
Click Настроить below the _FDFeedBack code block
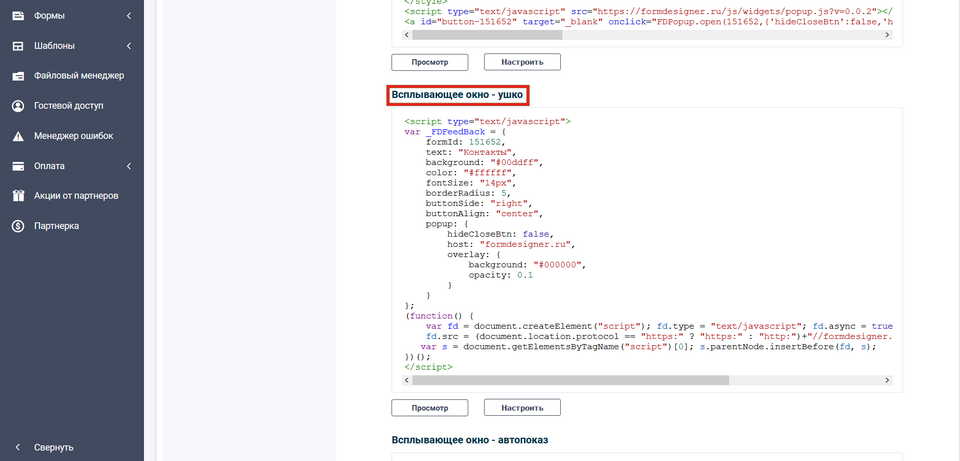522,408
